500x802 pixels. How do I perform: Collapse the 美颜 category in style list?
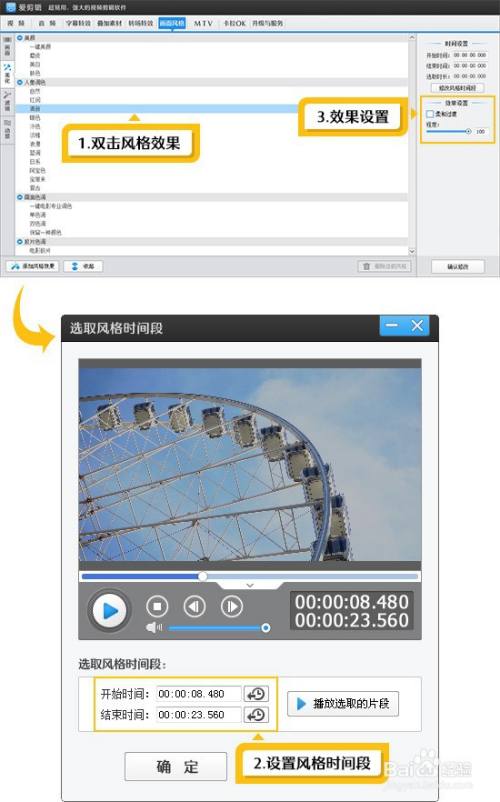click(20, 38)
